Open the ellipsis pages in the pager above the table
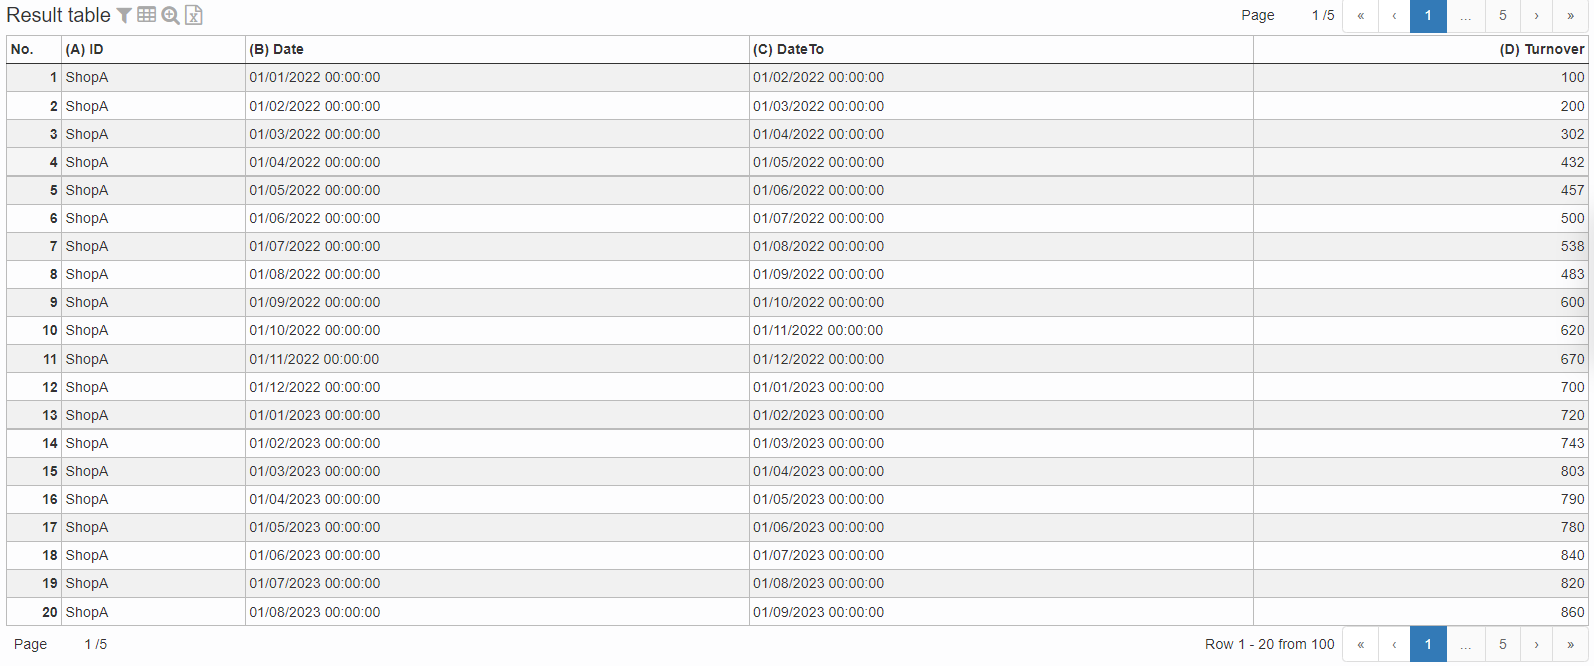 pyautogui.click(x=1465, y=16)
